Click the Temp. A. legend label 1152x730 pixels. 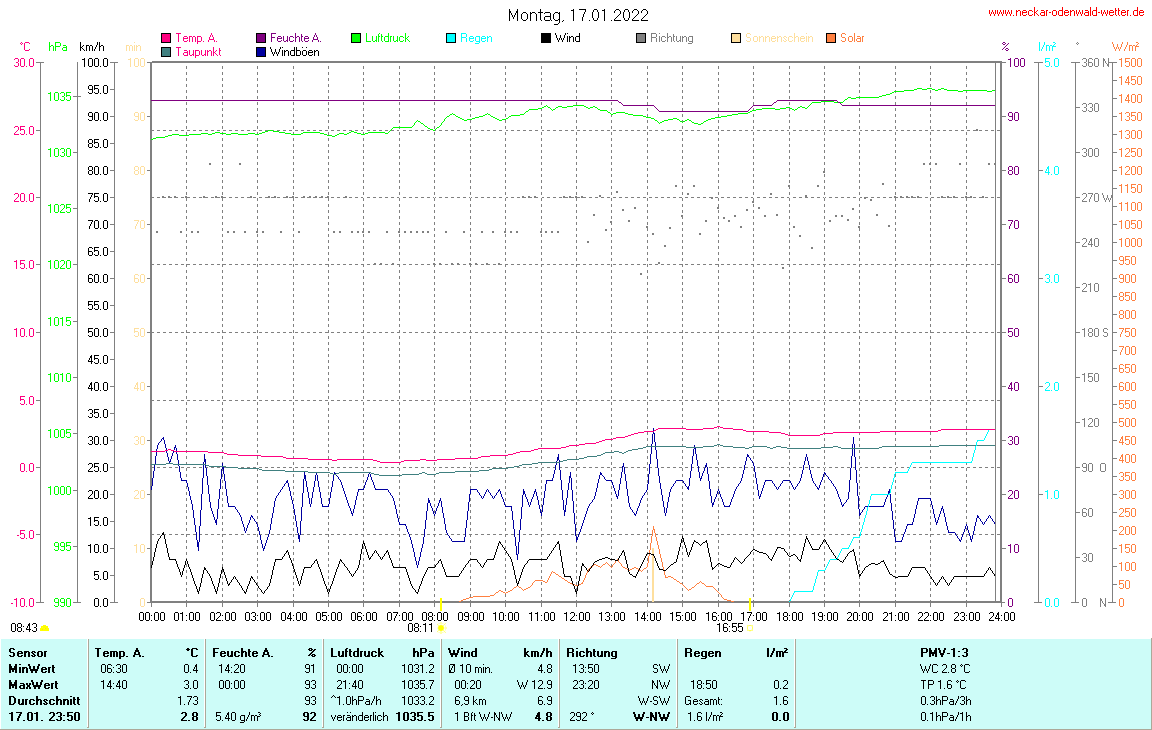[x=196, y=38]
